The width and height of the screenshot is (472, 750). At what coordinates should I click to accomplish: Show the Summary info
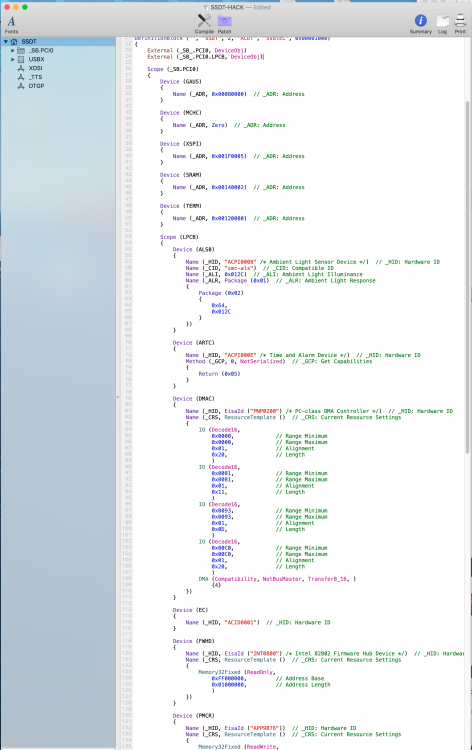pyautogui.click(x=421, y=24)
